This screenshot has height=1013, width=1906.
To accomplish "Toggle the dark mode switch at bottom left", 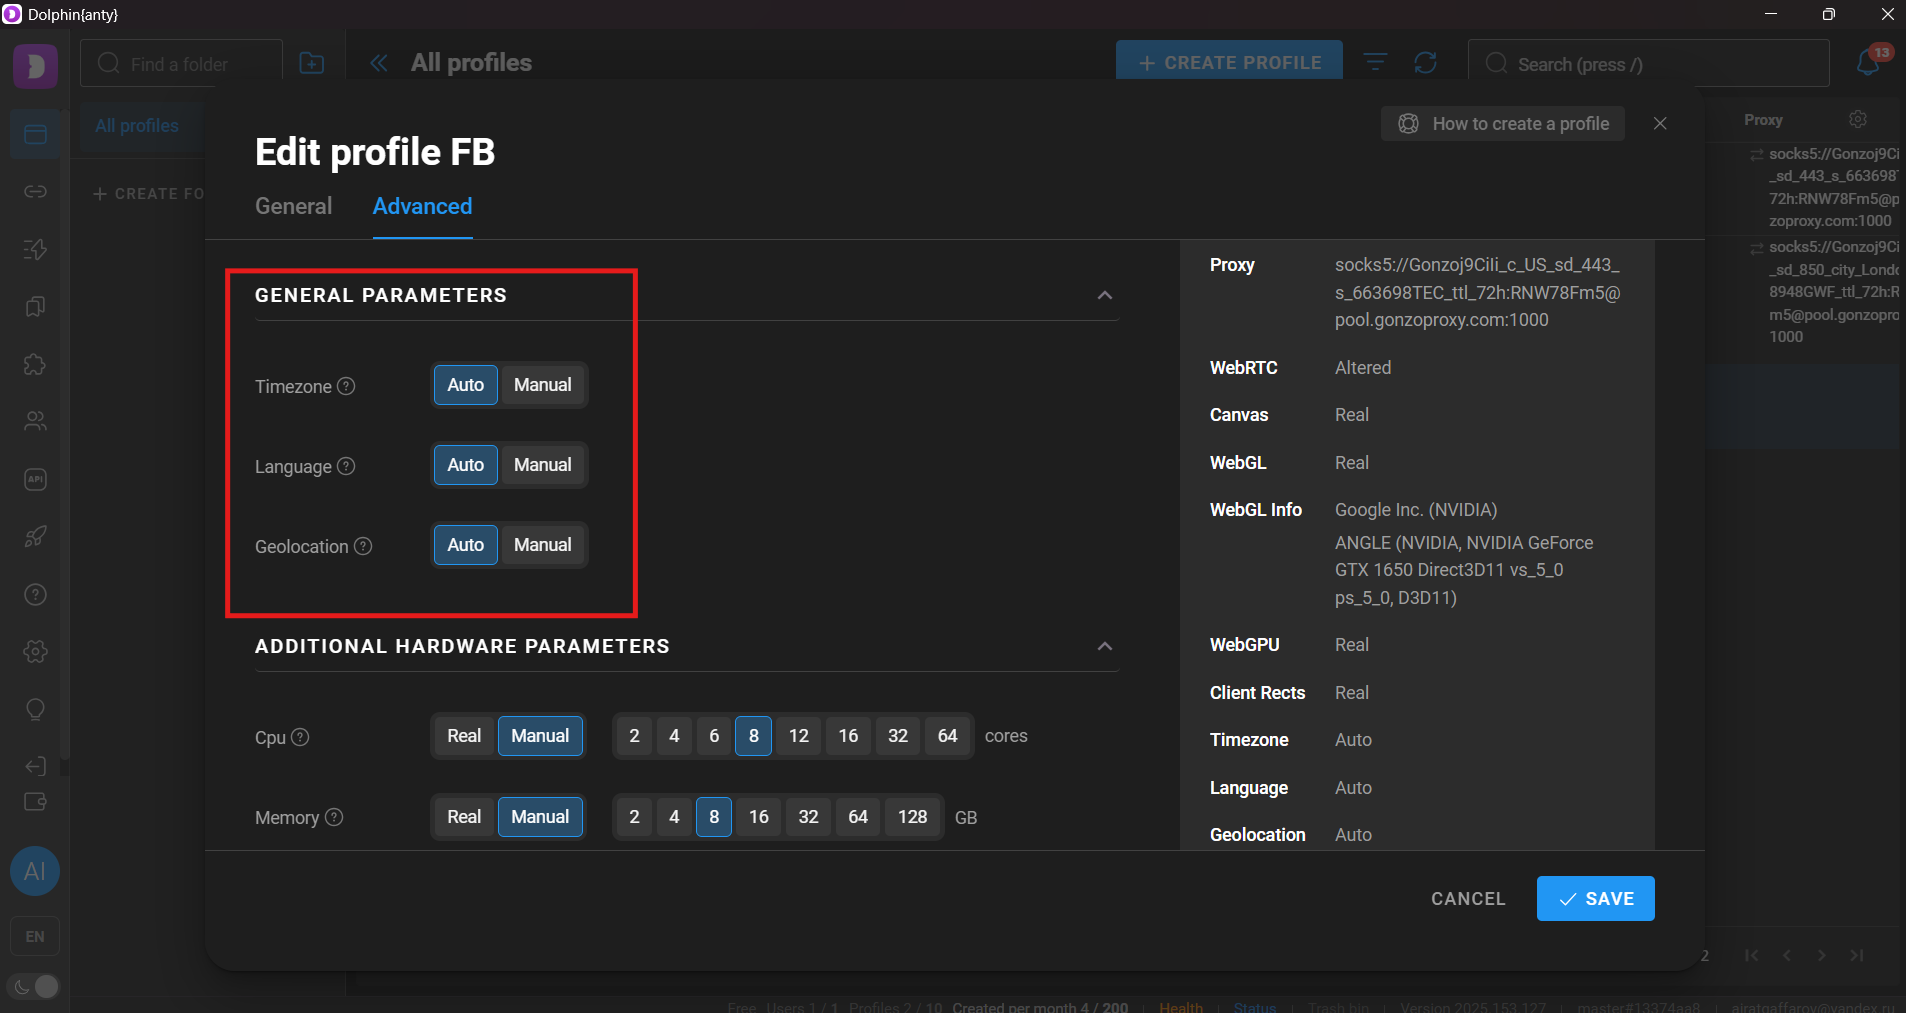I will [x=35, y=987].
